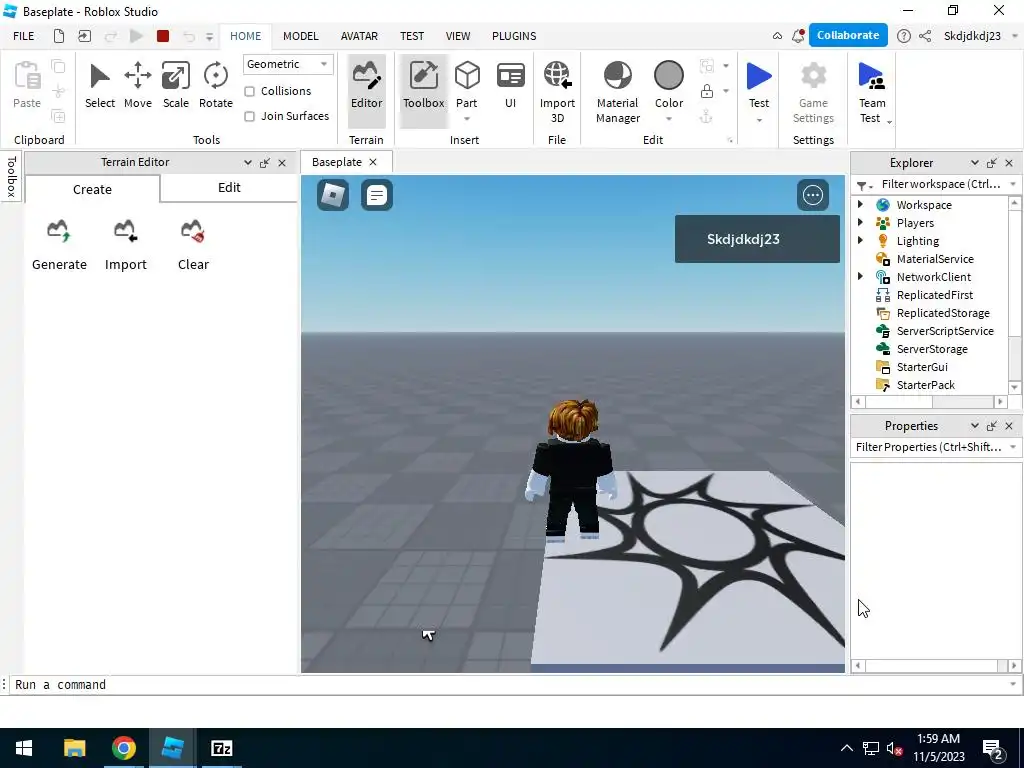The height and width of the screenshot is (768, 1024).
Task: Open File Explorer from taskbar
Action: 74,748
